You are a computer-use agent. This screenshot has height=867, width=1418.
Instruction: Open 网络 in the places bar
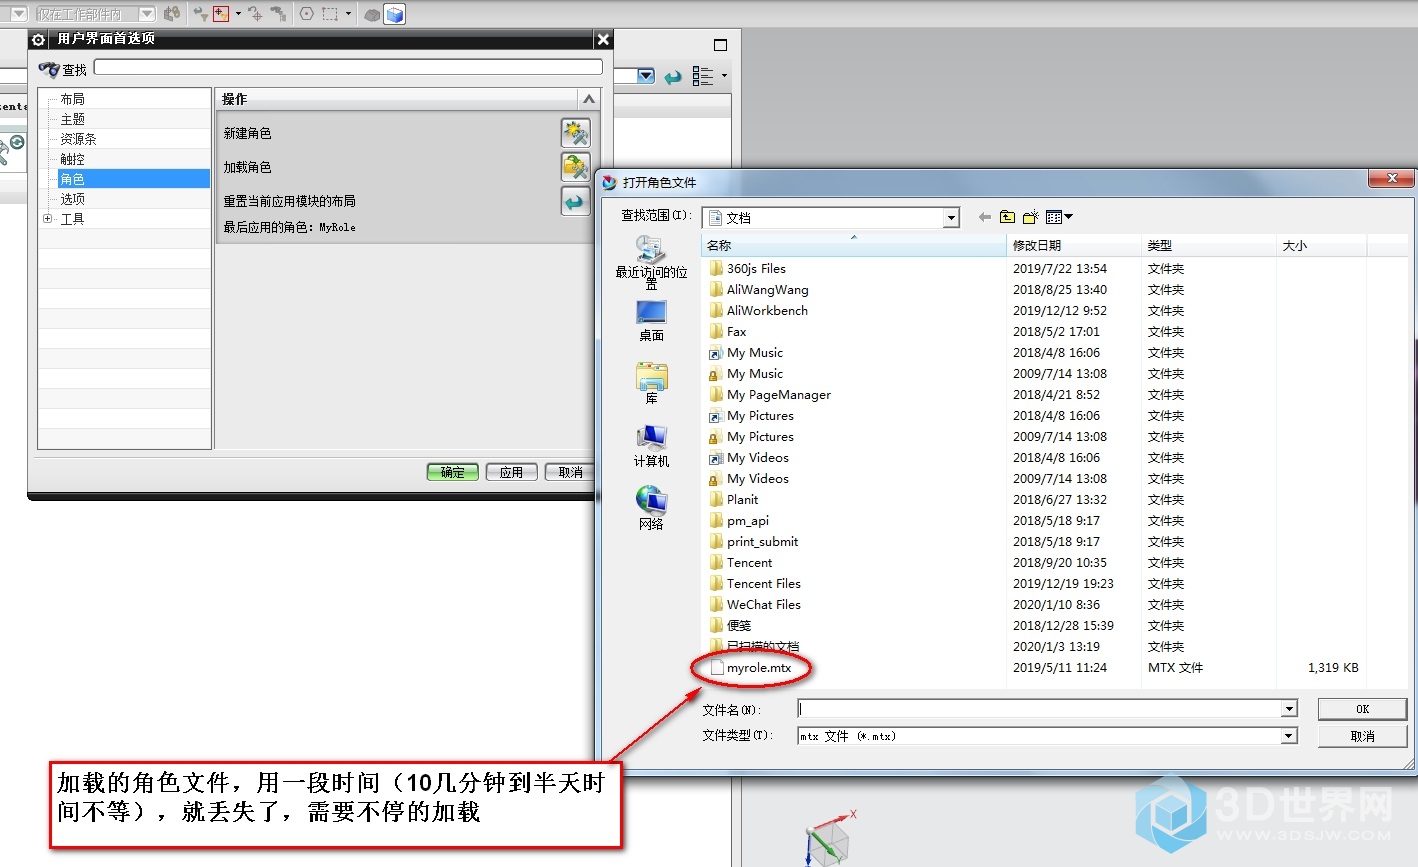pyautogui.click(x=651, y=508)
